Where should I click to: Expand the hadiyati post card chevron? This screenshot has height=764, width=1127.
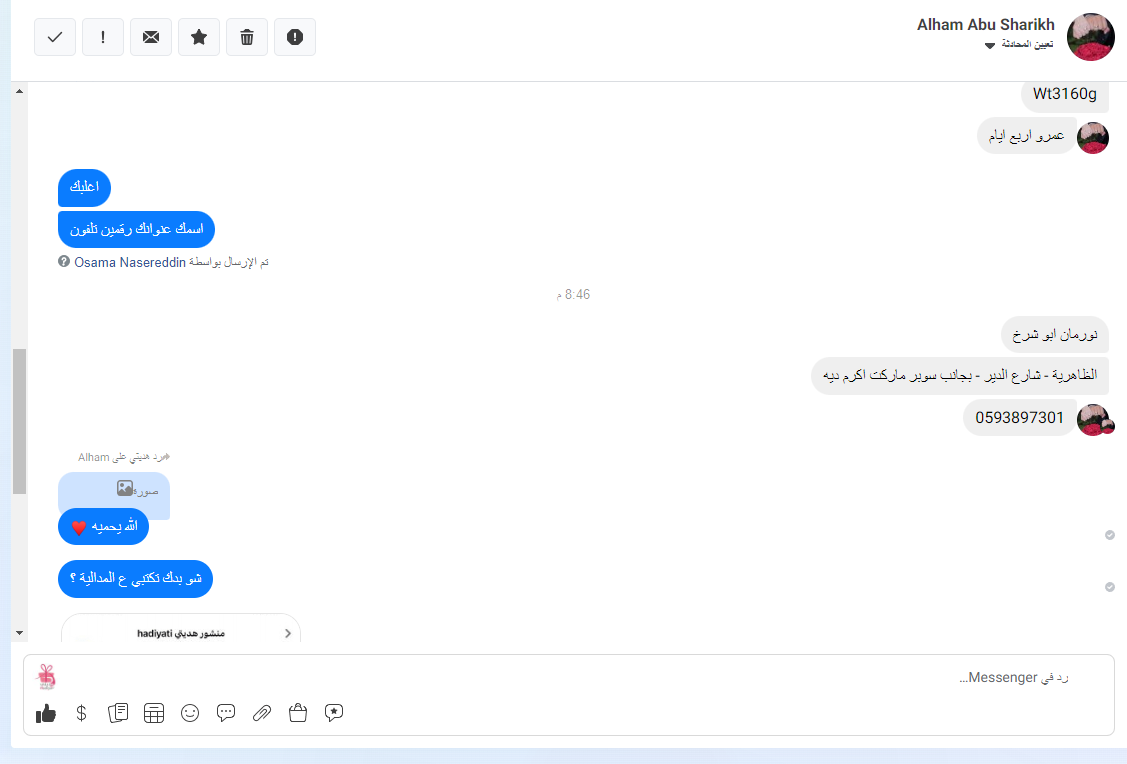click(288, 633)
